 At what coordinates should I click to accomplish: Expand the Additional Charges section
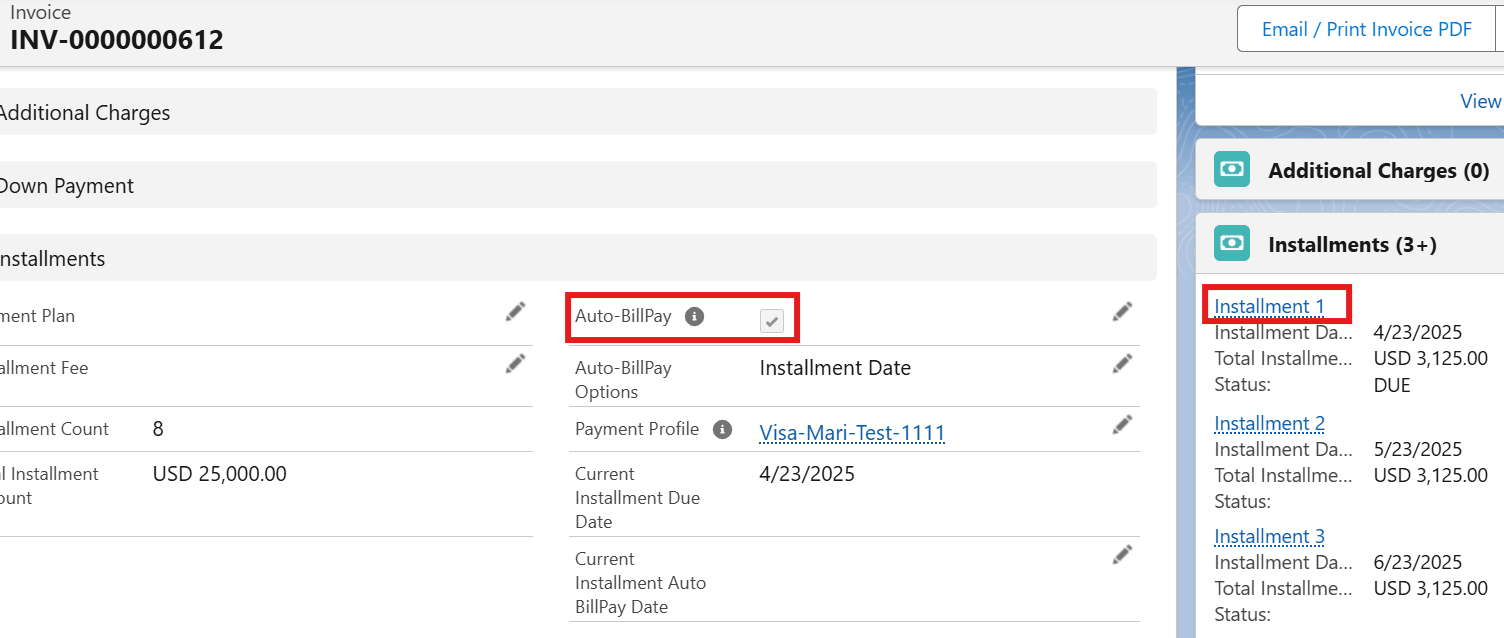pyautogui.click(x=85, y=113)
